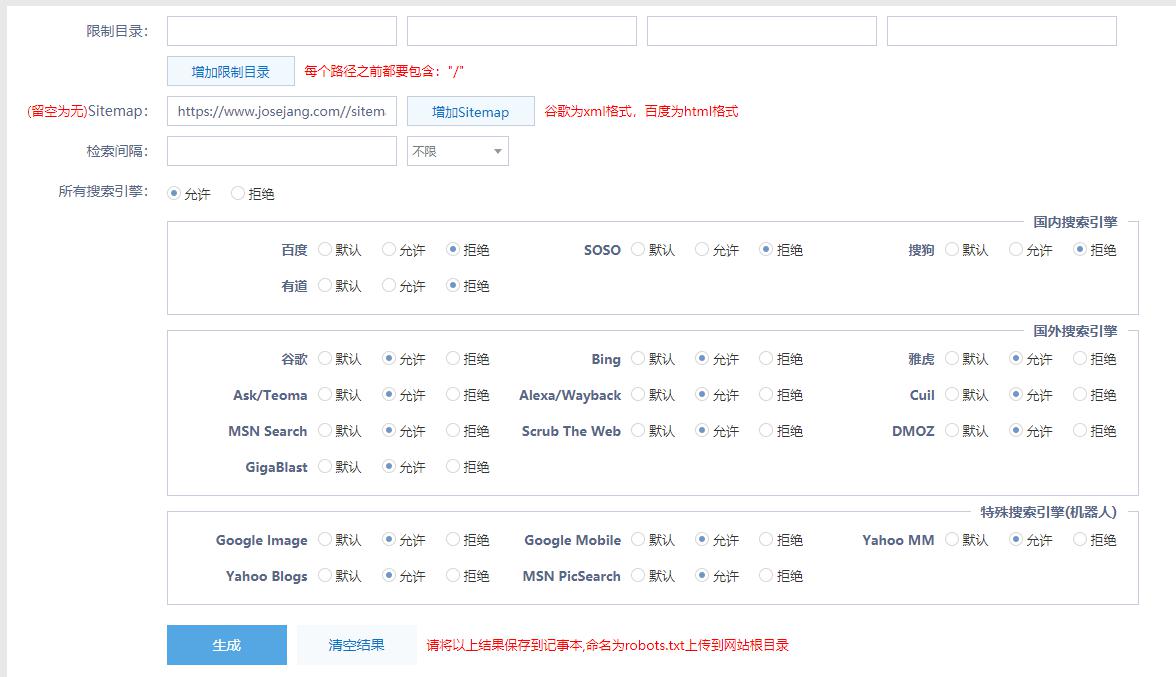Set 搜狗 to 允许

click(1014, 249)
